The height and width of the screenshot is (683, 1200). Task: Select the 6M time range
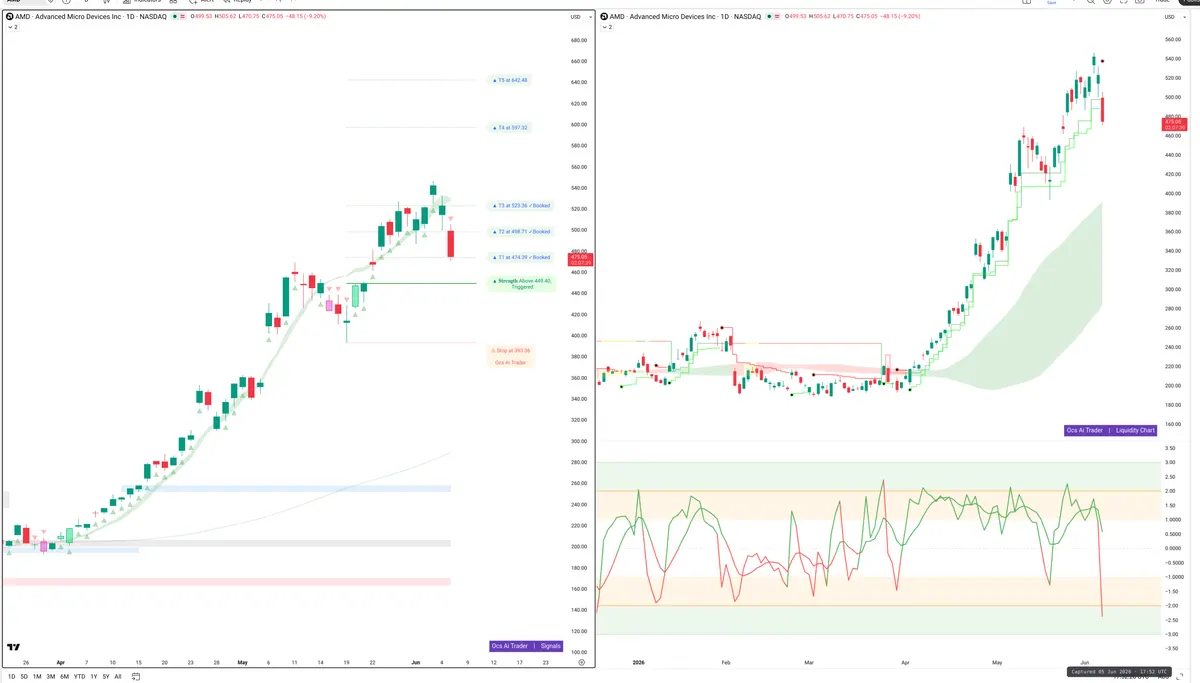pos(65,677)
